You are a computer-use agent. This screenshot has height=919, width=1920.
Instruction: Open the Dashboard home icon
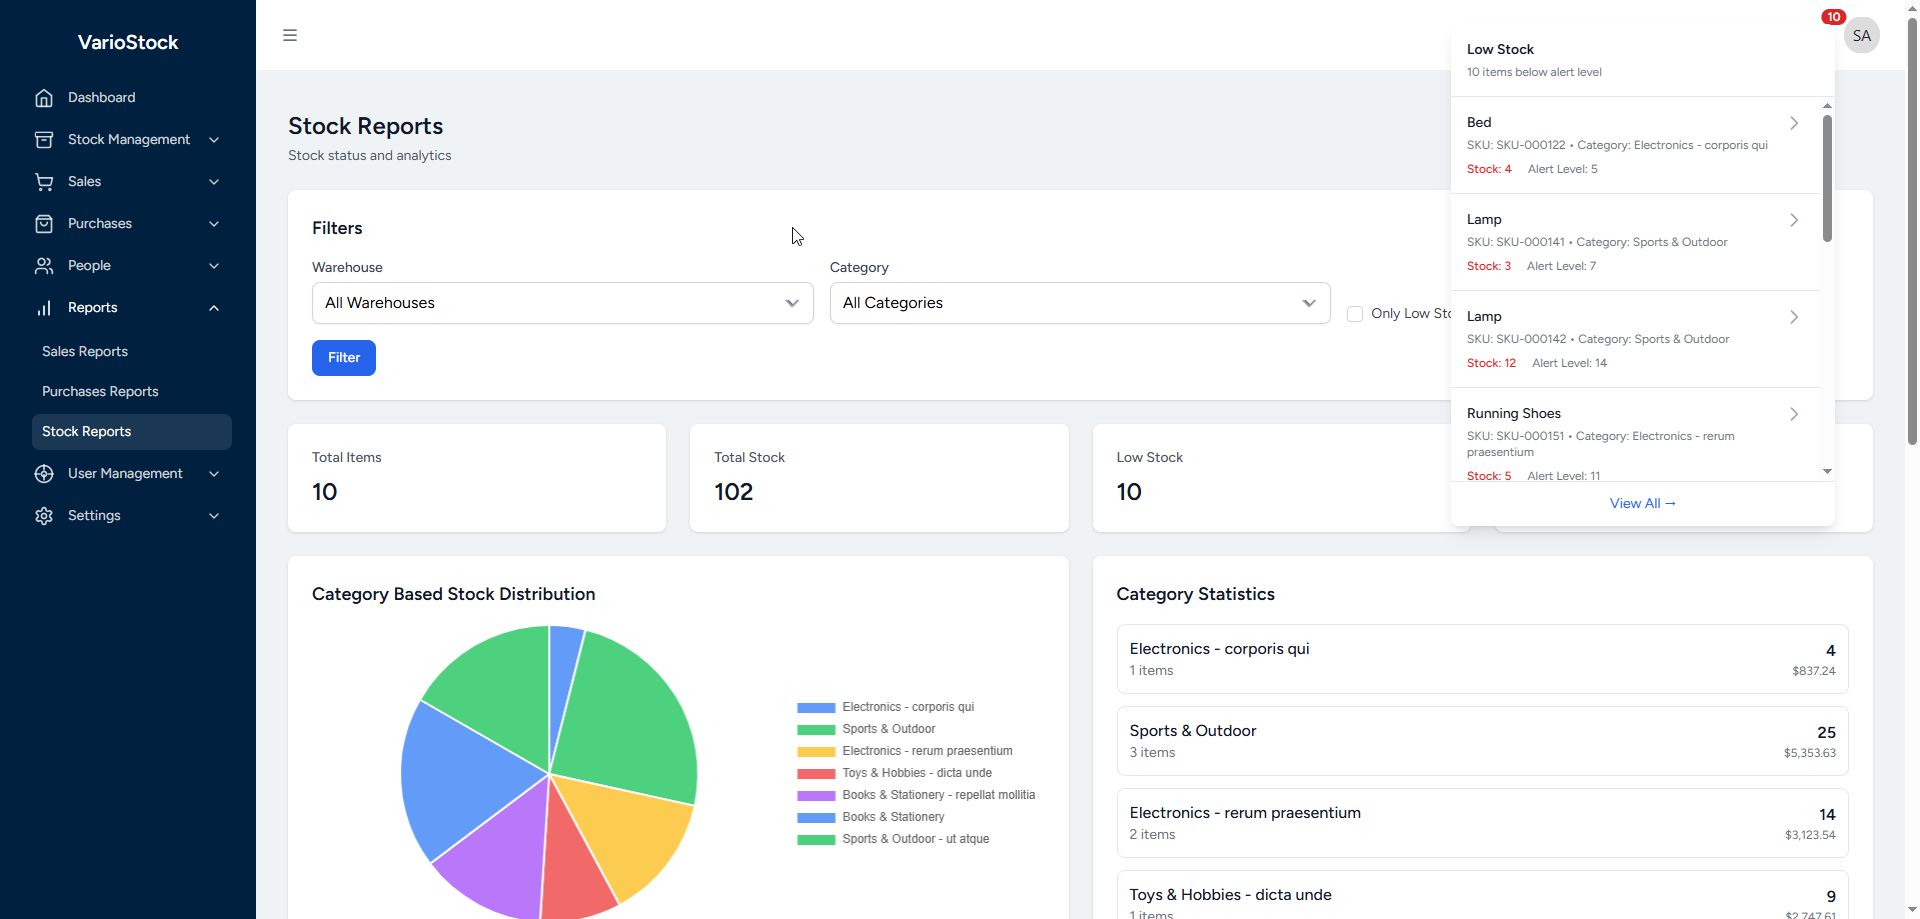click(44, 98)
